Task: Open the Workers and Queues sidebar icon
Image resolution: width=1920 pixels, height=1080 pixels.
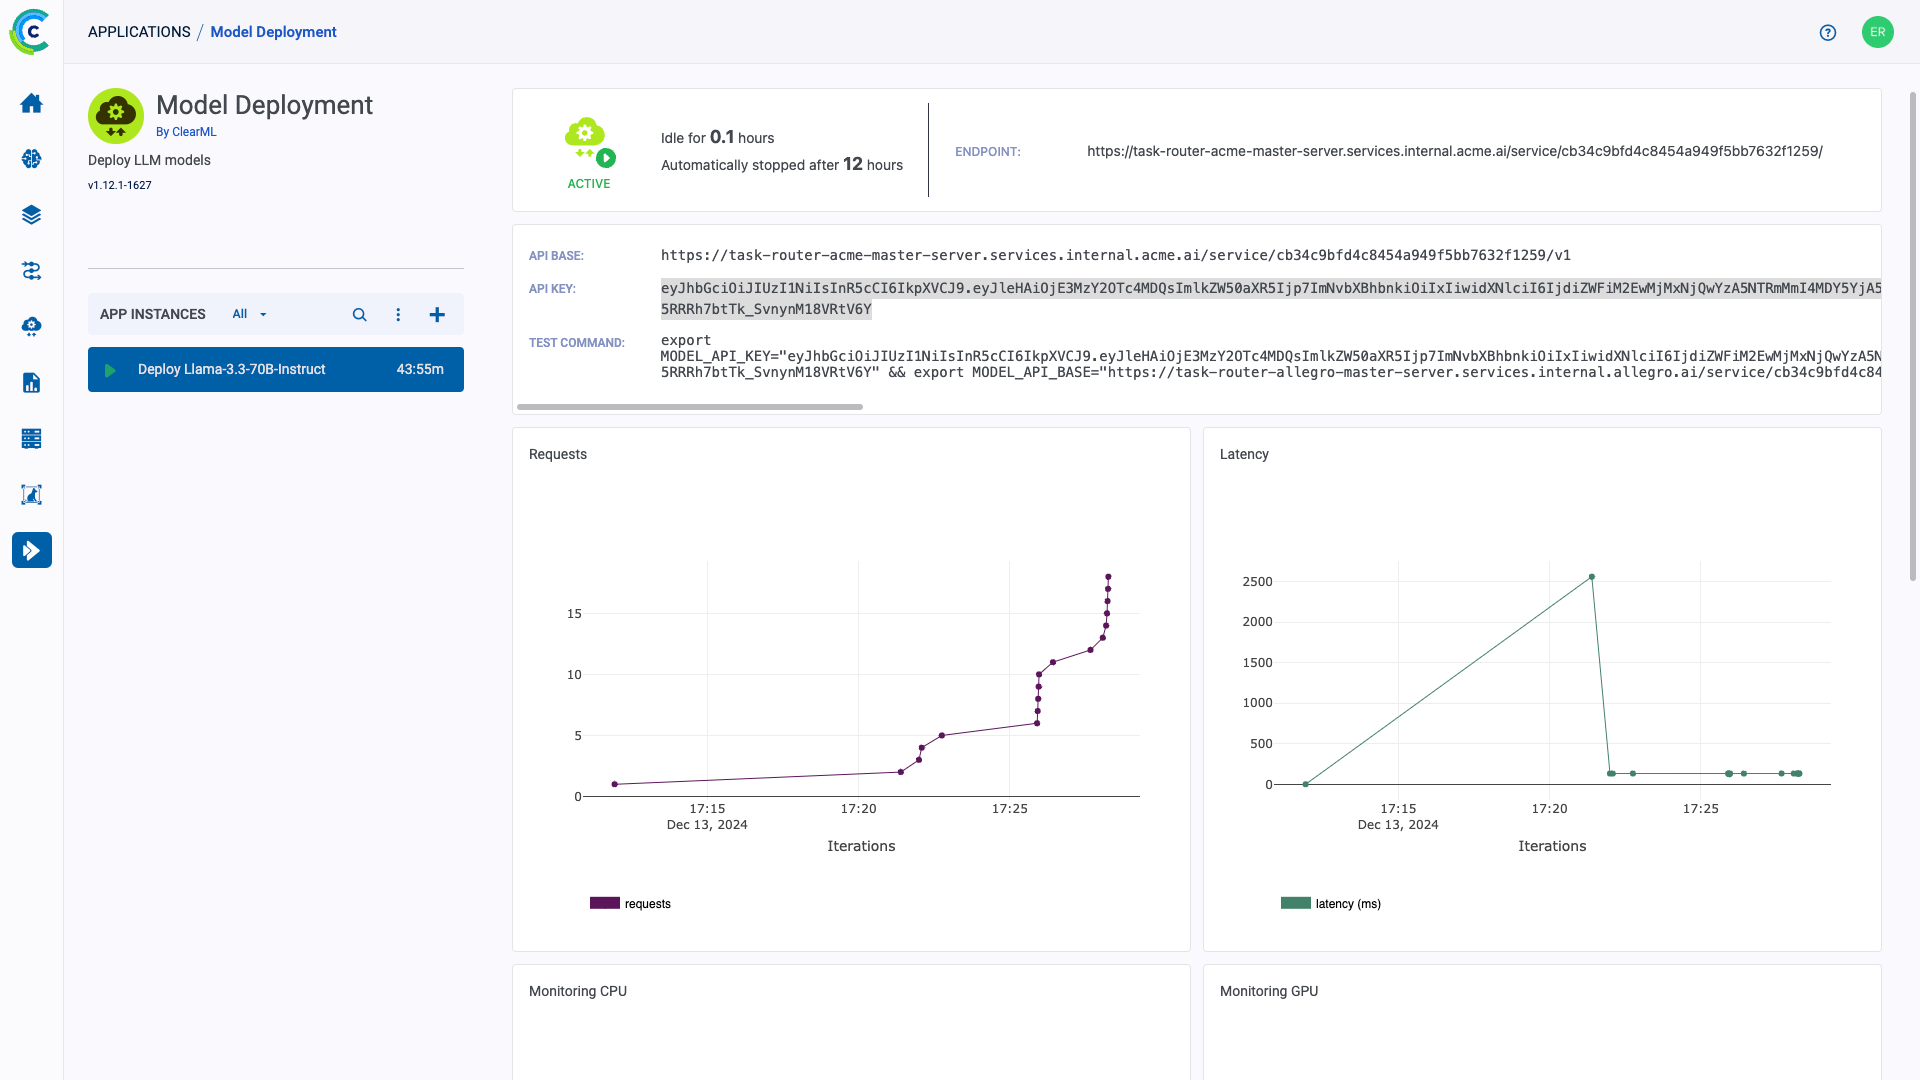Action: coord(31,438)
